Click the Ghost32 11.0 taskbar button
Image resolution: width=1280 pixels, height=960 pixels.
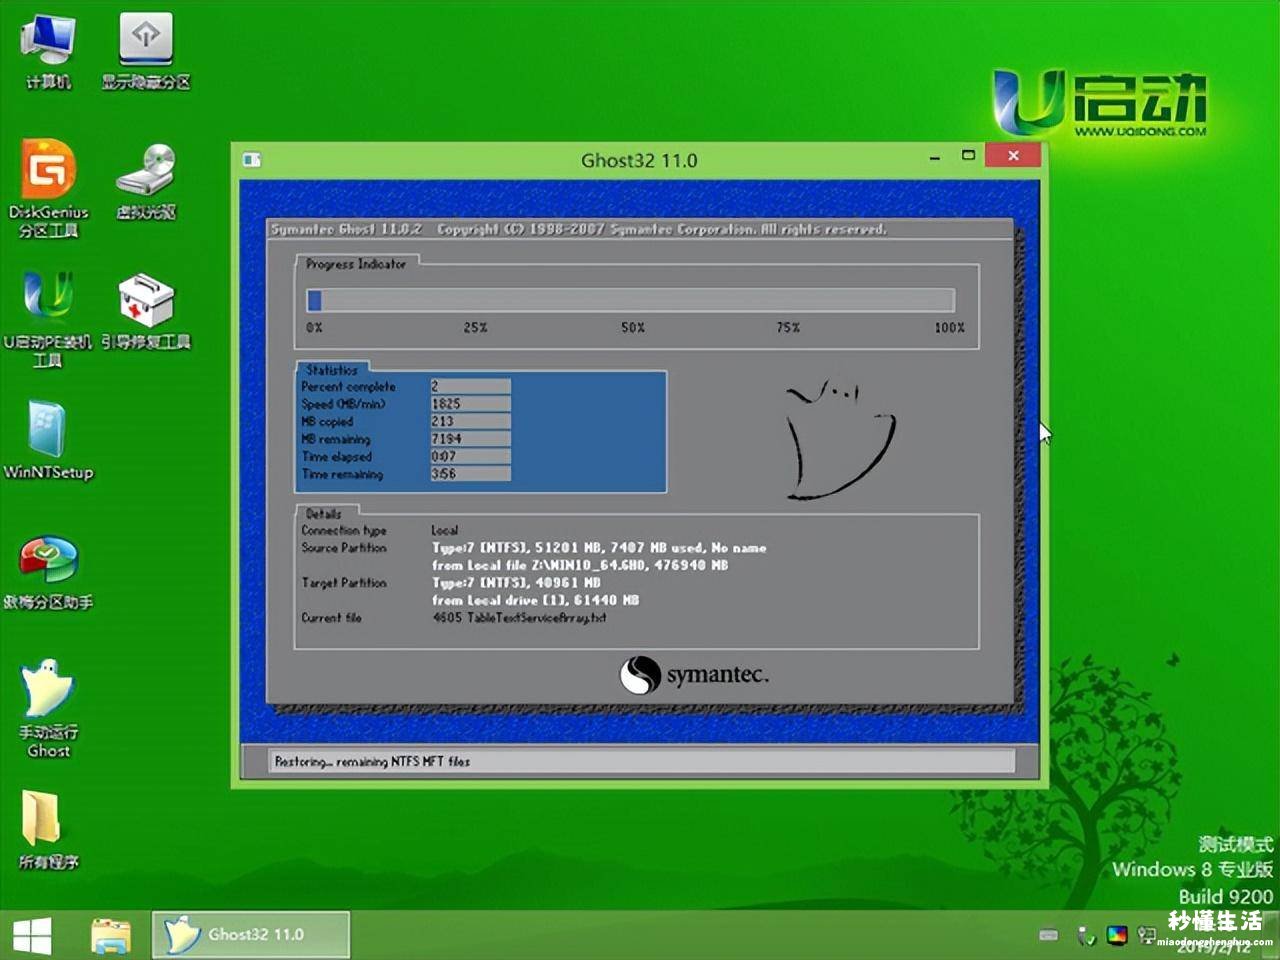pyautogui.click(x=250, y=935)
